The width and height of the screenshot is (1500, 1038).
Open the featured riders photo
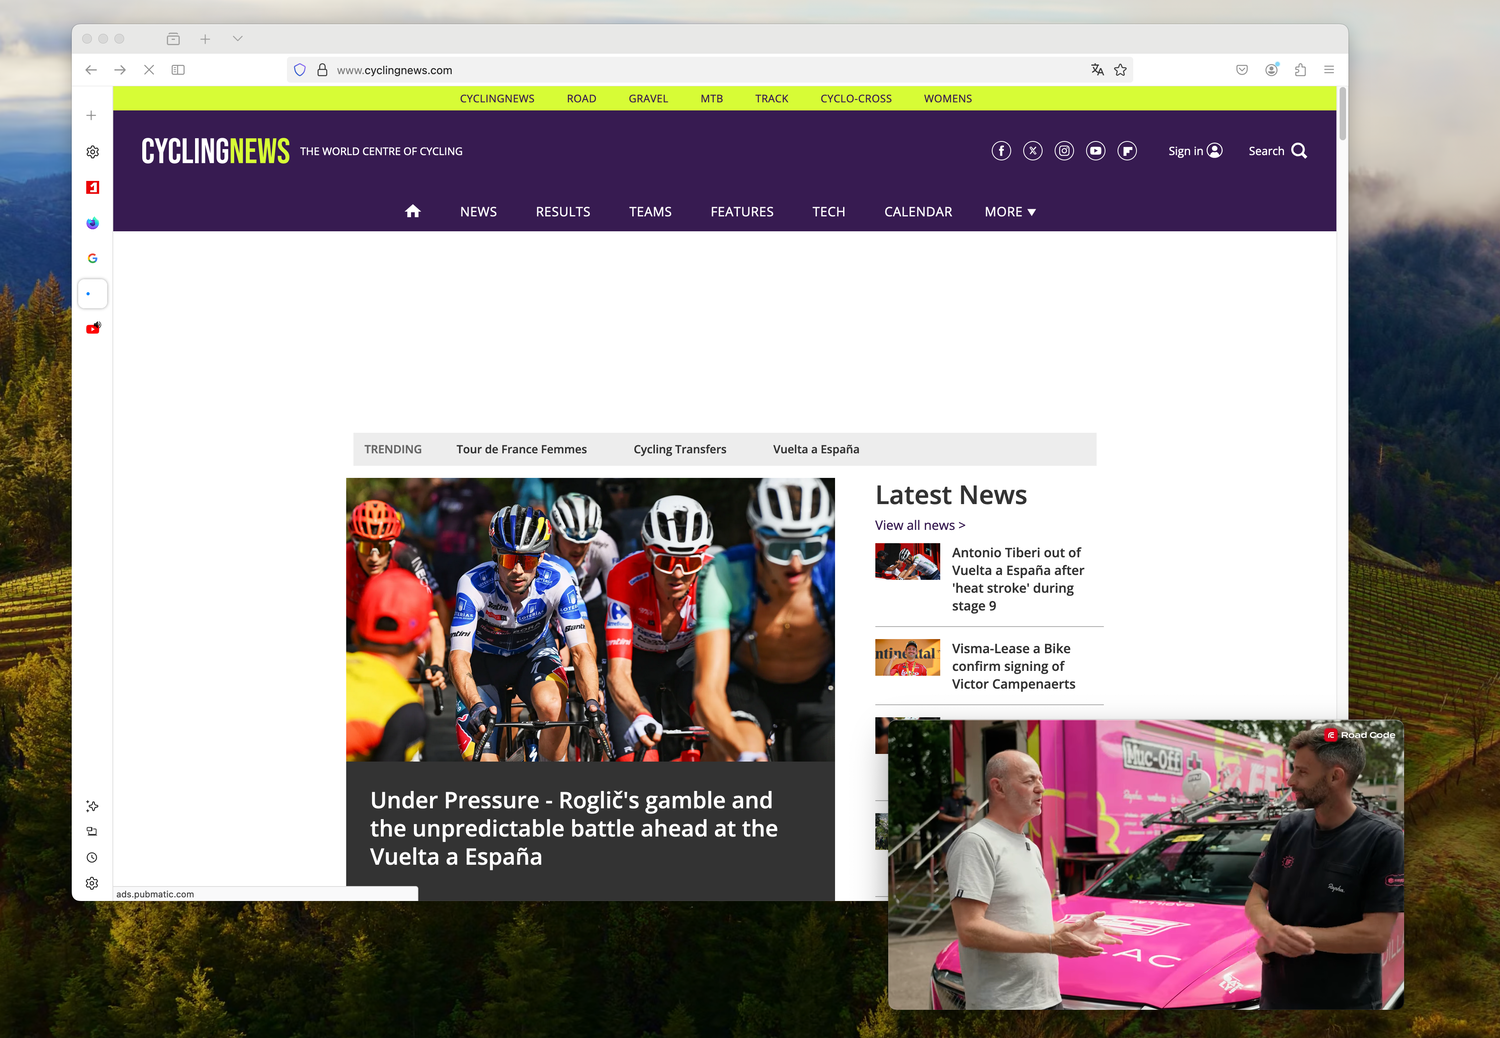point(590,620)
